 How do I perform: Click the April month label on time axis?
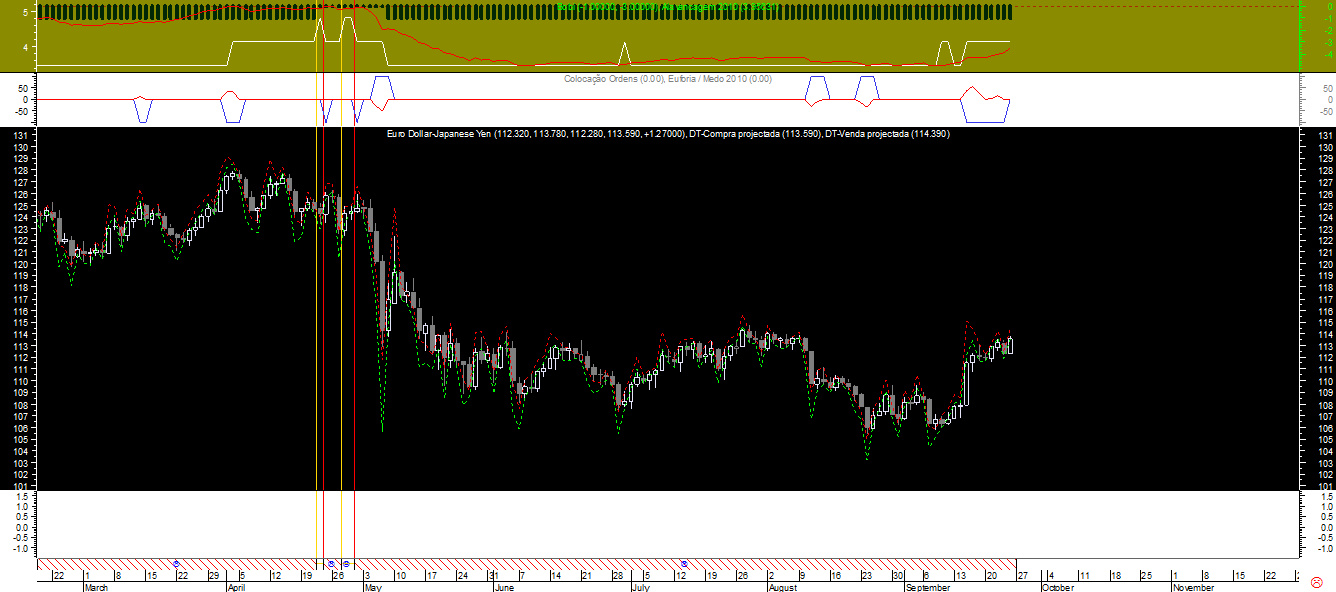[x=237, y=587]
